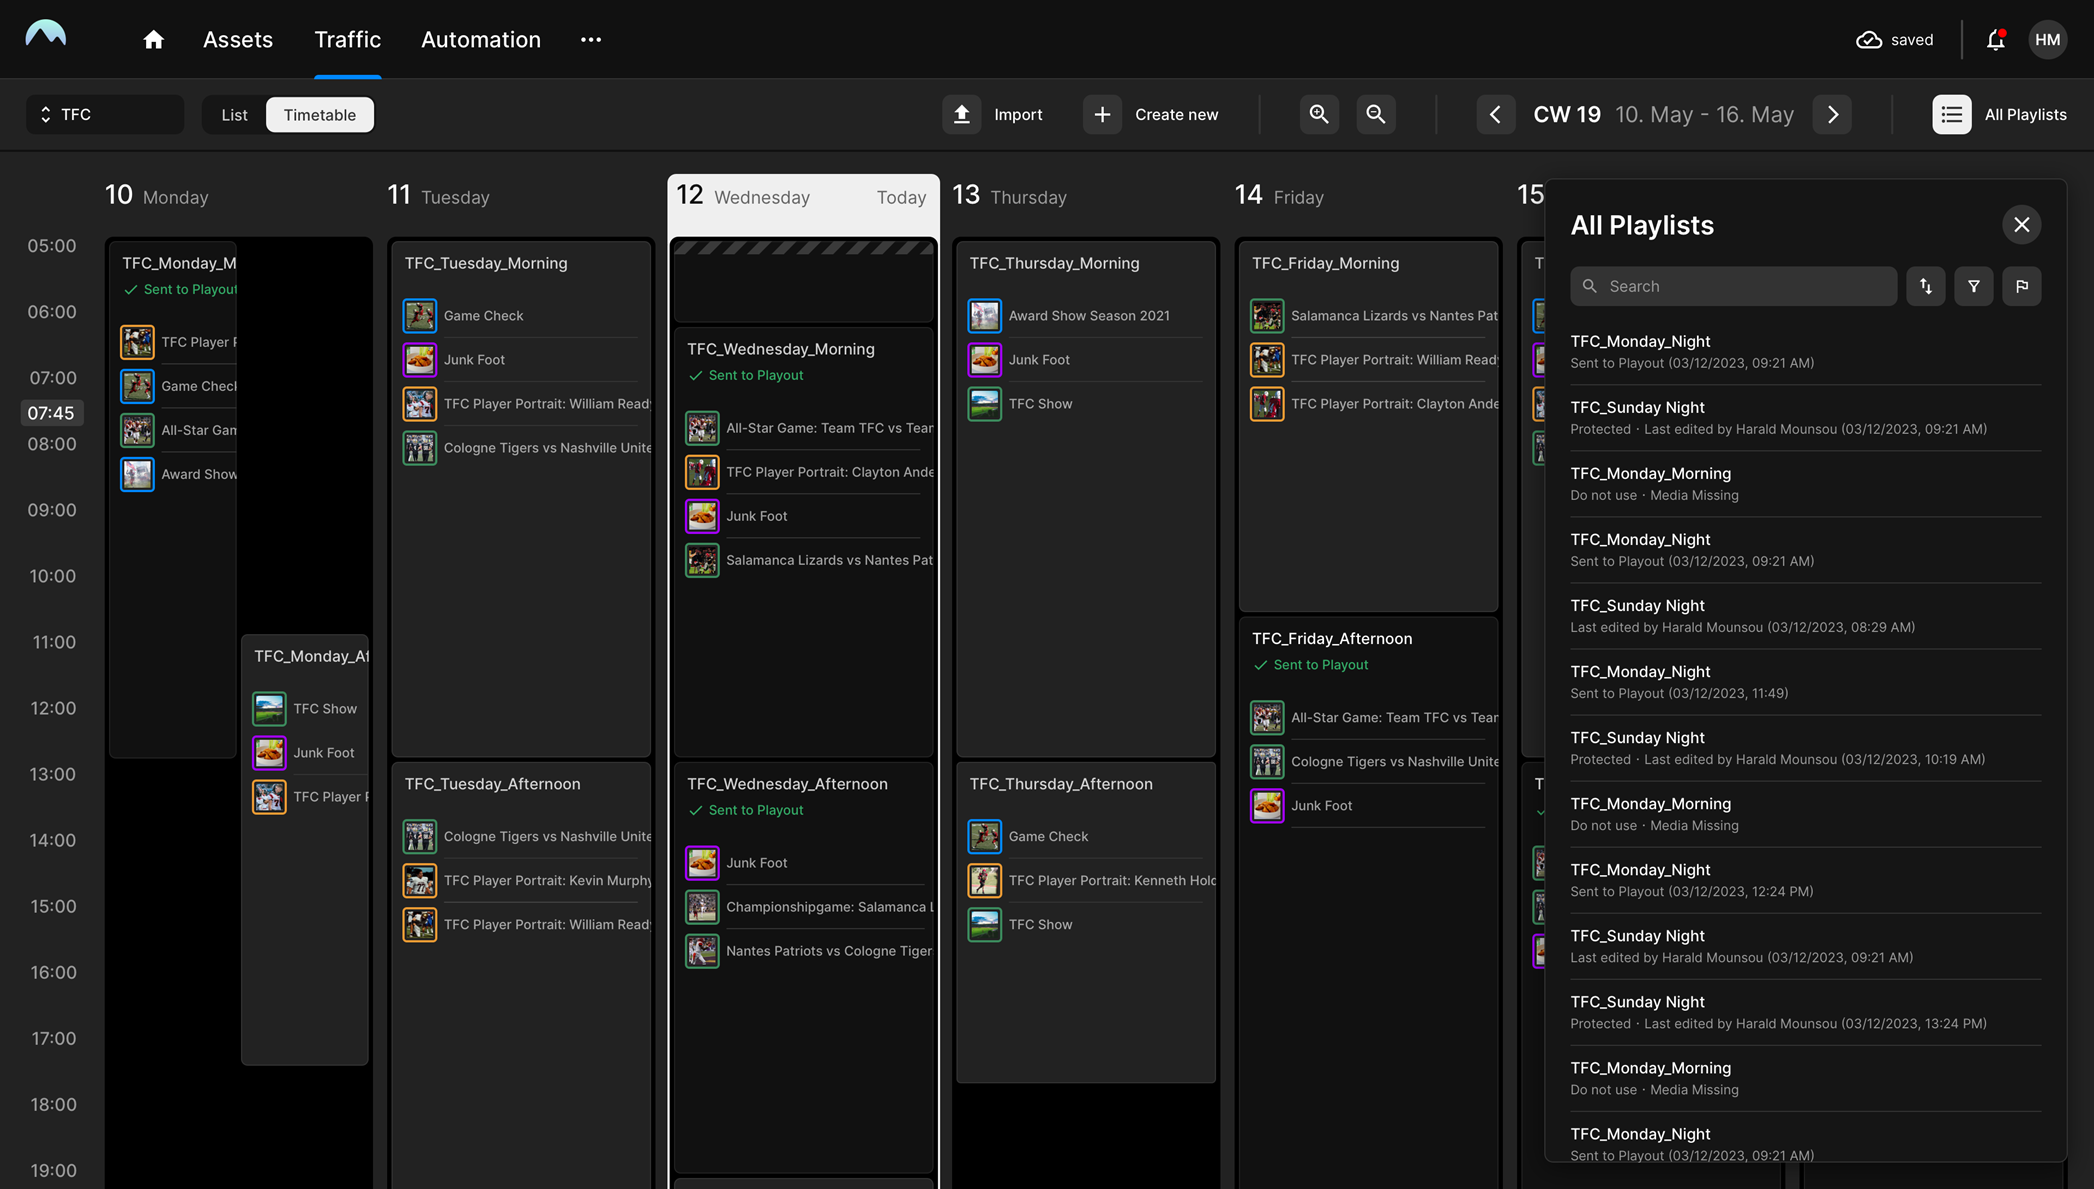Zoom out of the timetable
This screenshot has width=2094, height=1189.
(x=1375, y=114)
